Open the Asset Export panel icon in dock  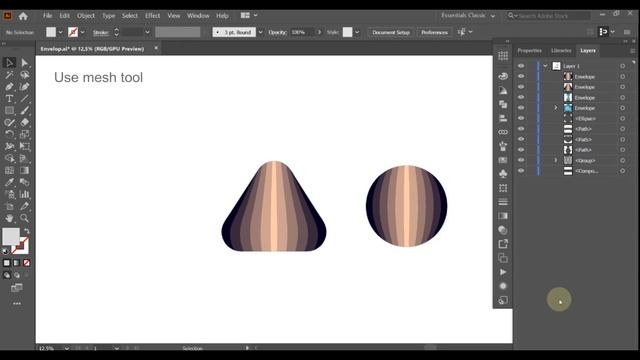tap(503, 244)
